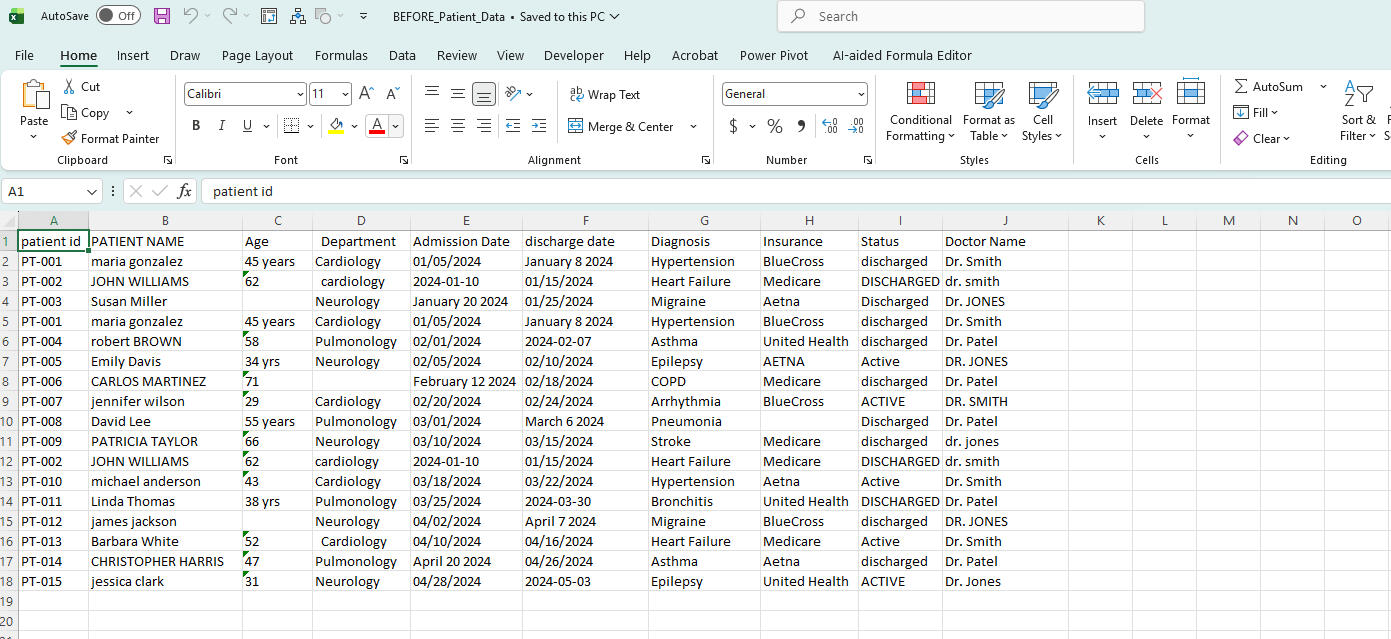1391x639 pixels.
Task: Click the Save icon in title bar
Action: pos(162,16)
